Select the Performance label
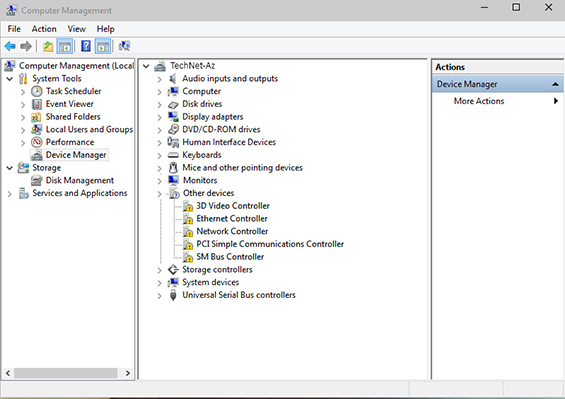 pyautogui.click(x=70, y=142)
